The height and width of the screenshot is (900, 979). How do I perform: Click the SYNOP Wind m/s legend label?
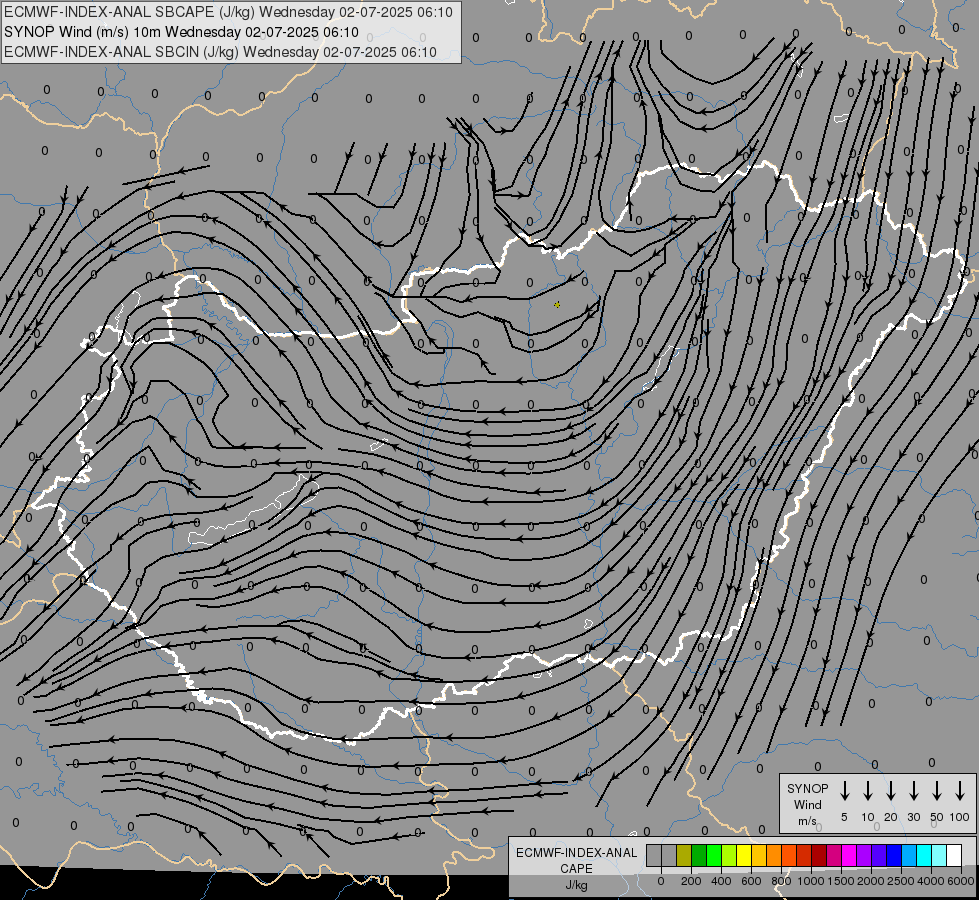click(807, 804)
